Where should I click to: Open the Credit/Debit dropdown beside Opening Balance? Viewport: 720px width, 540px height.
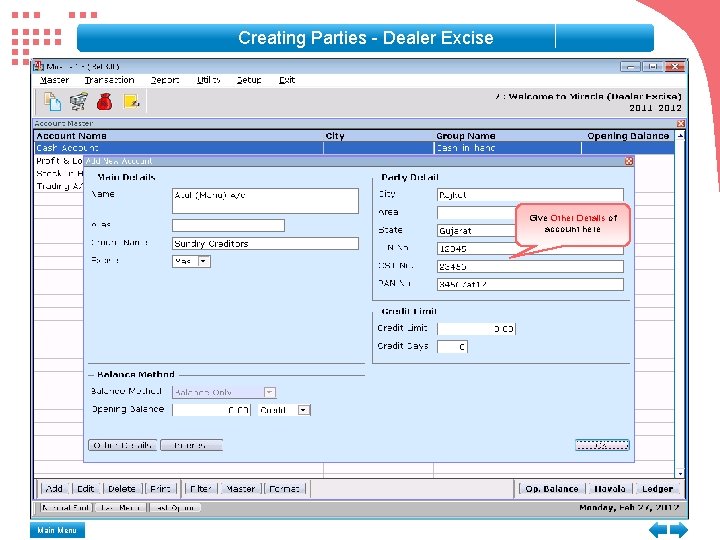(304, 410)
